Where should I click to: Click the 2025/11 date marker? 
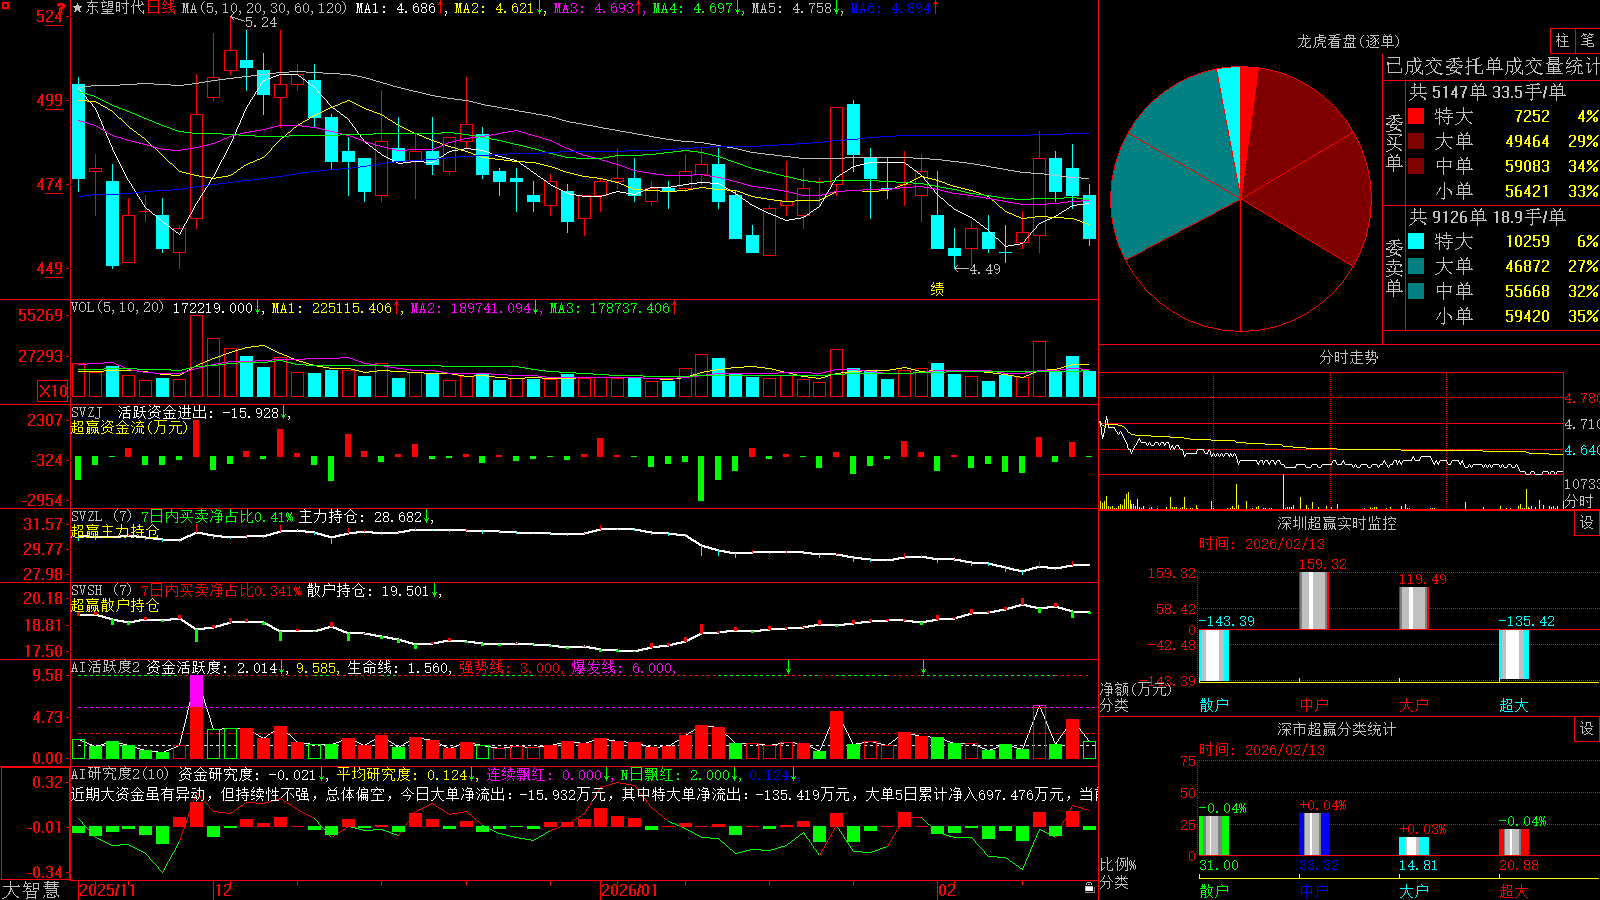click(x=107, y=890)
